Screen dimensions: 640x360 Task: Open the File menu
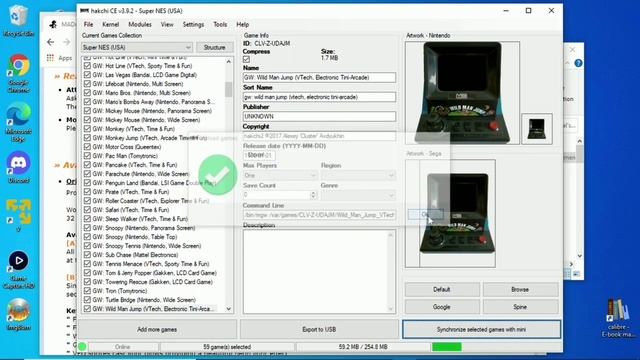point(88,24)
